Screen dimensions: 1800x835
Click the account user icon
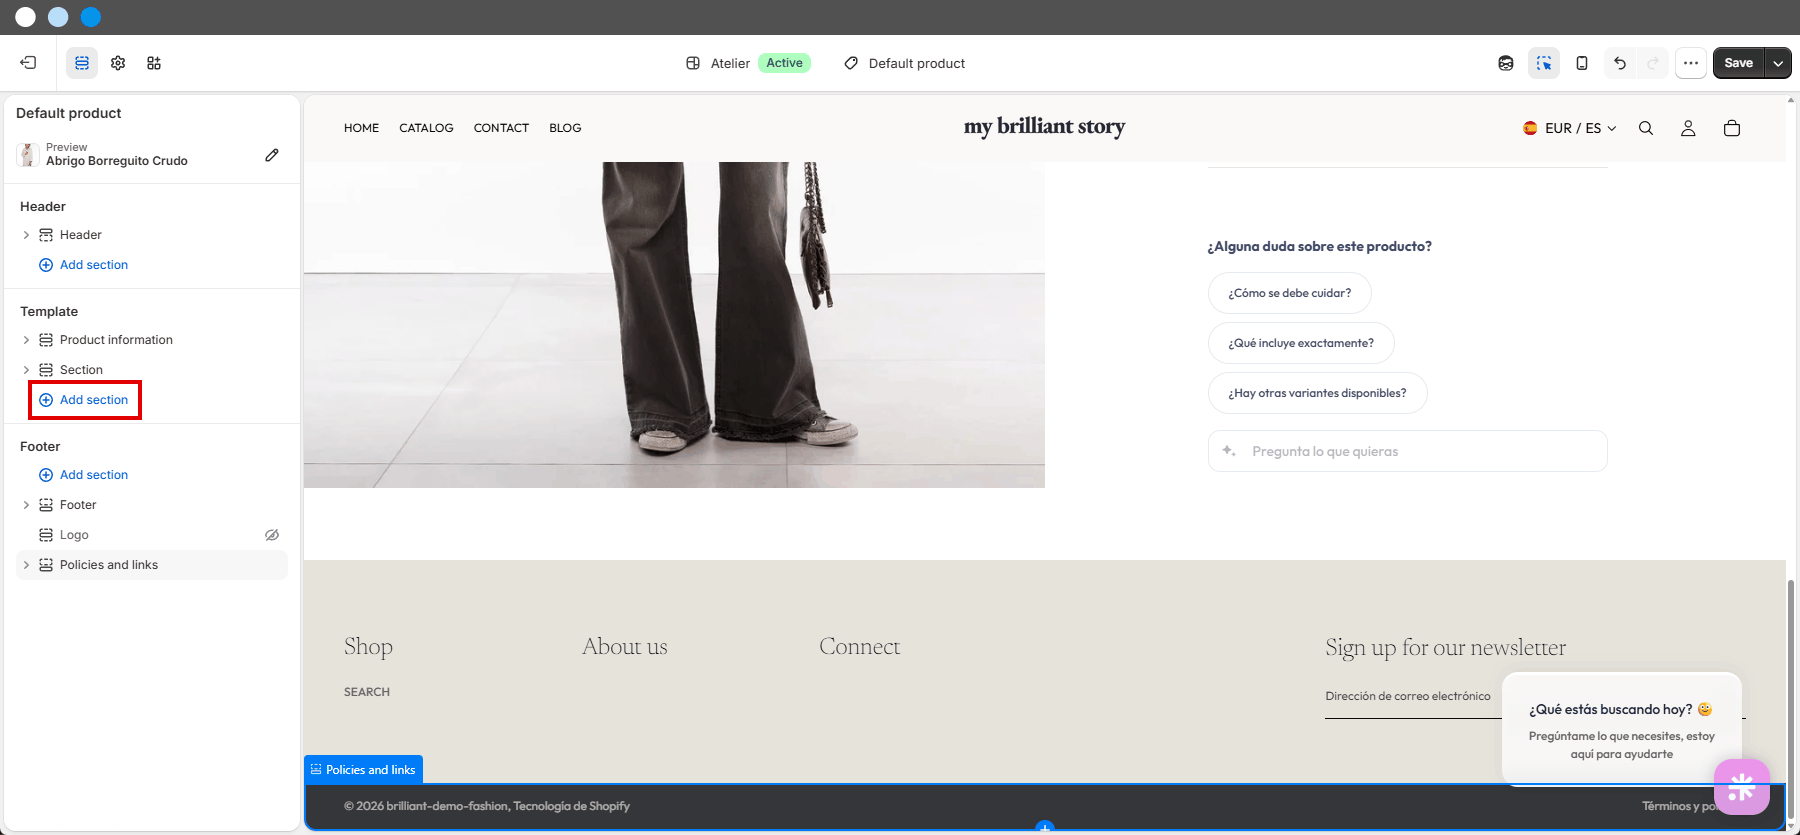1688,128
